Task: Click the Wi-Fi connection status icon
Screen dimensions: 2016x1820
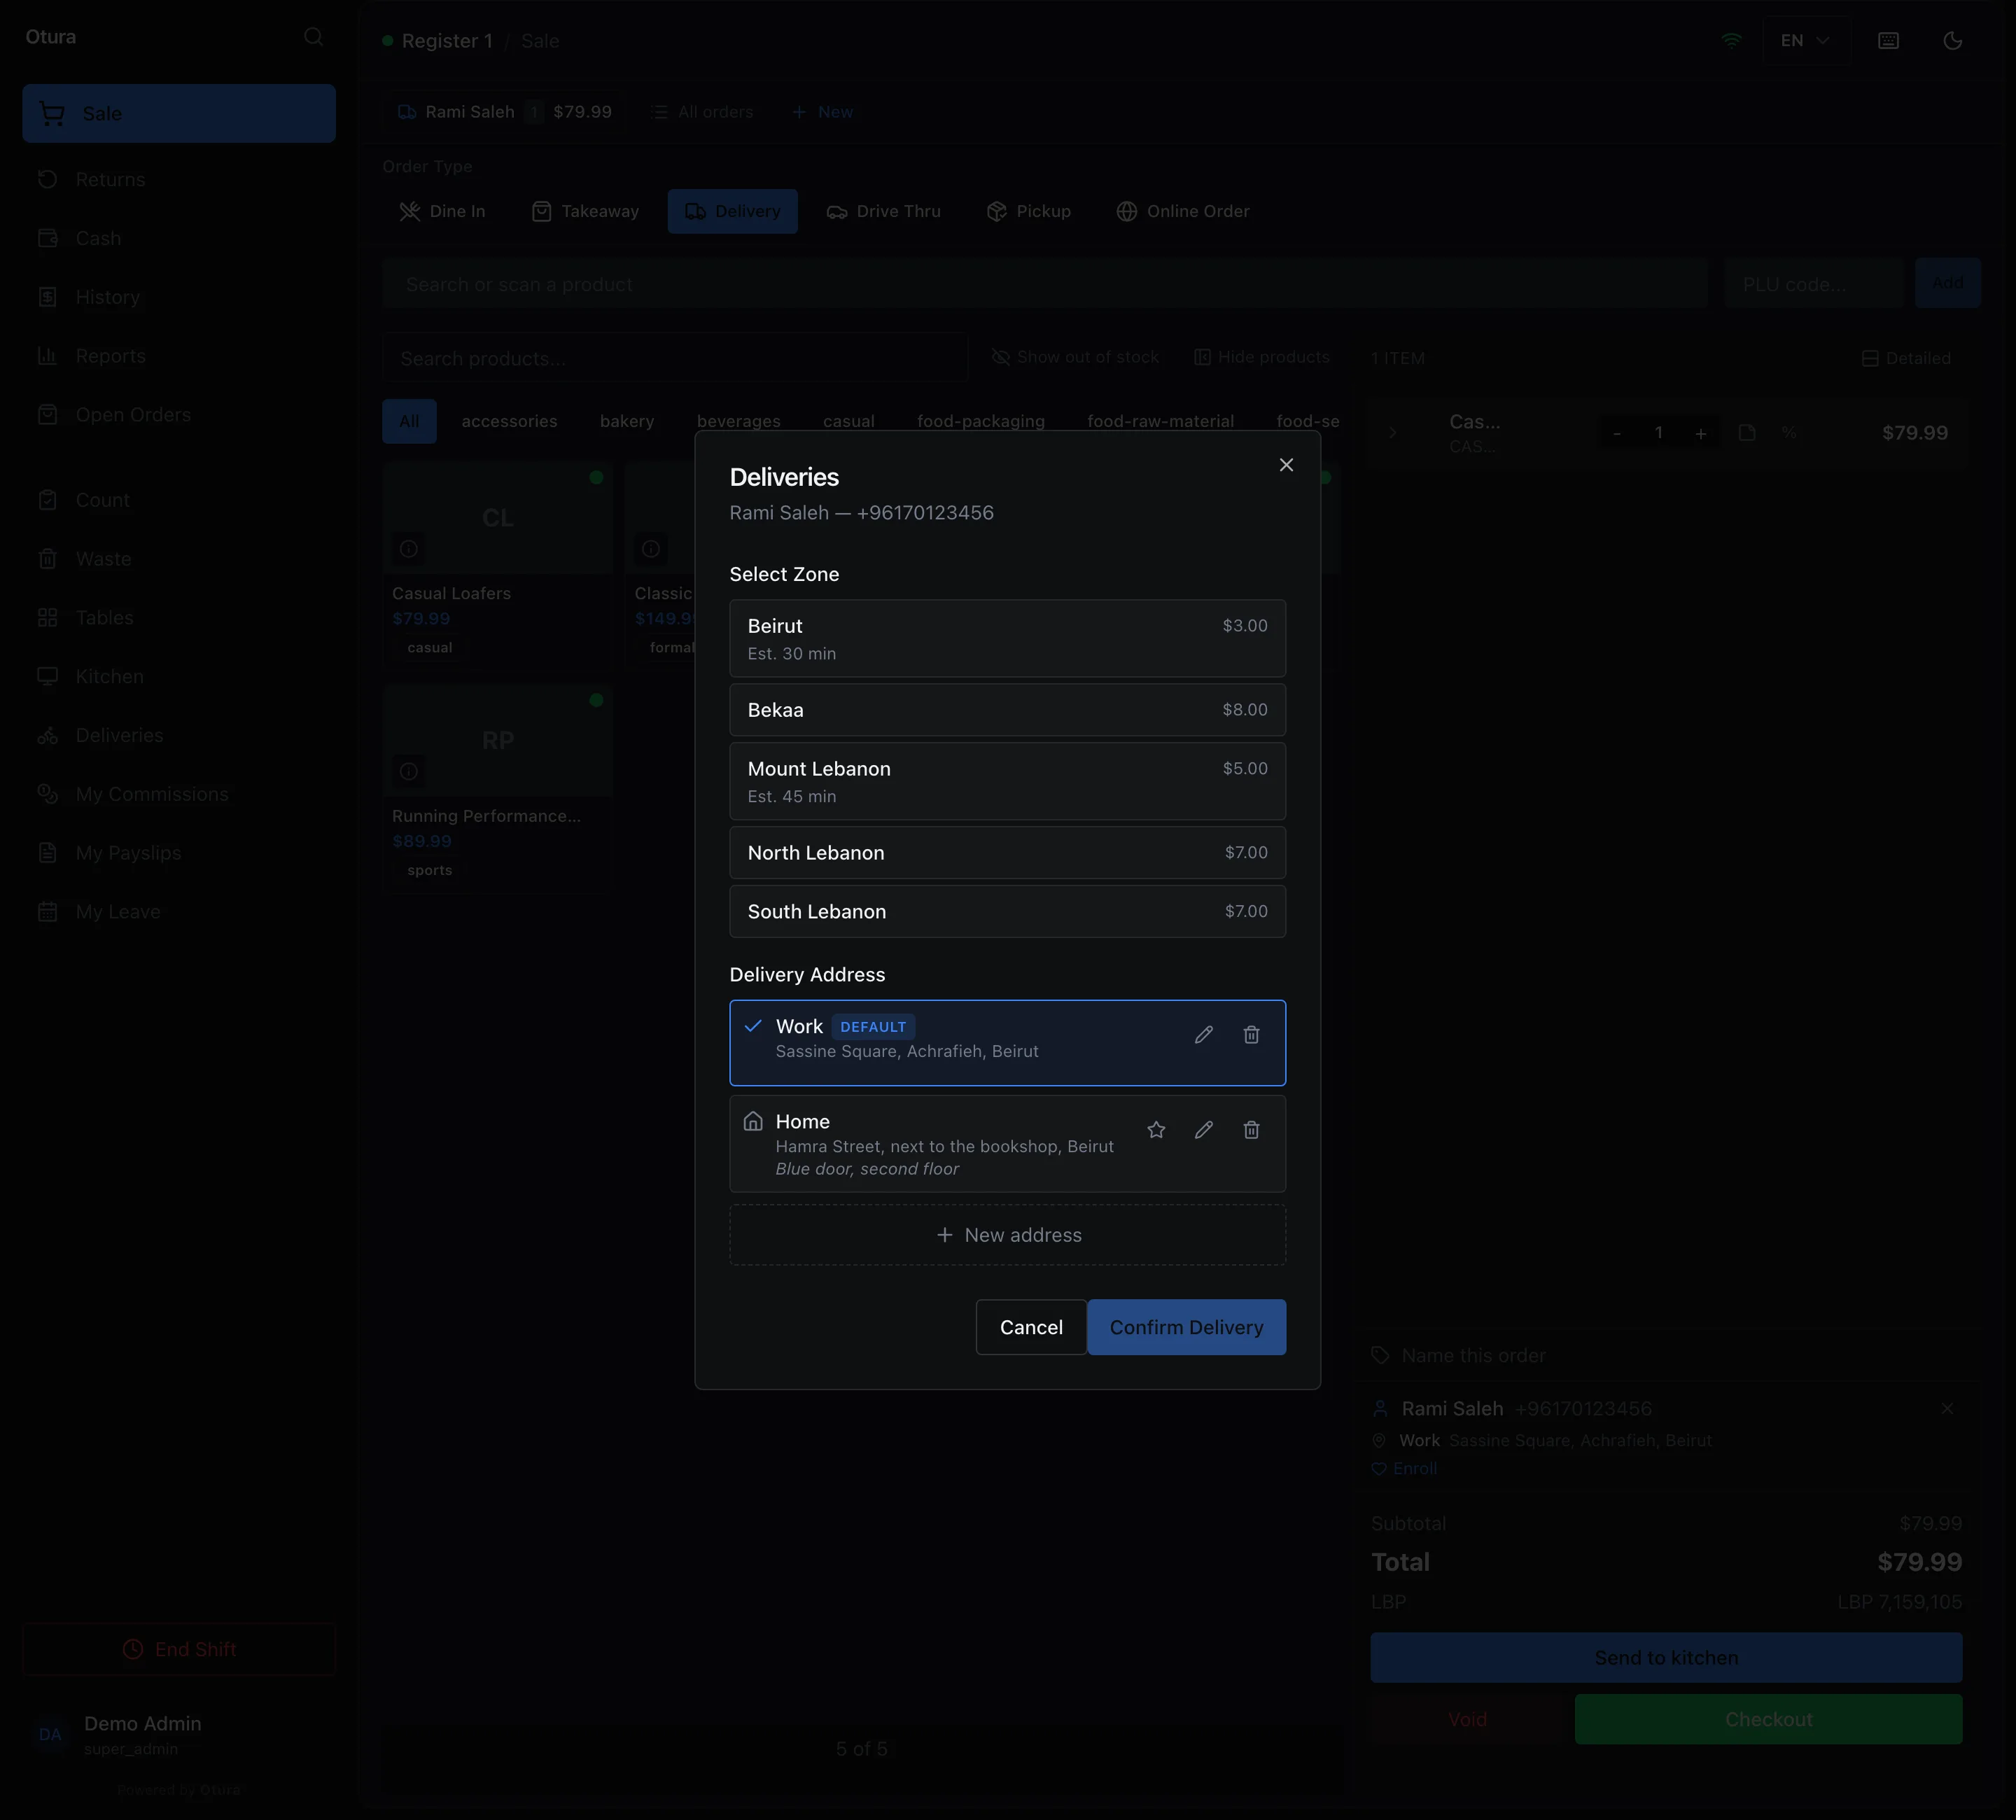Action: pyautogui.click(x=1731, y=41)
